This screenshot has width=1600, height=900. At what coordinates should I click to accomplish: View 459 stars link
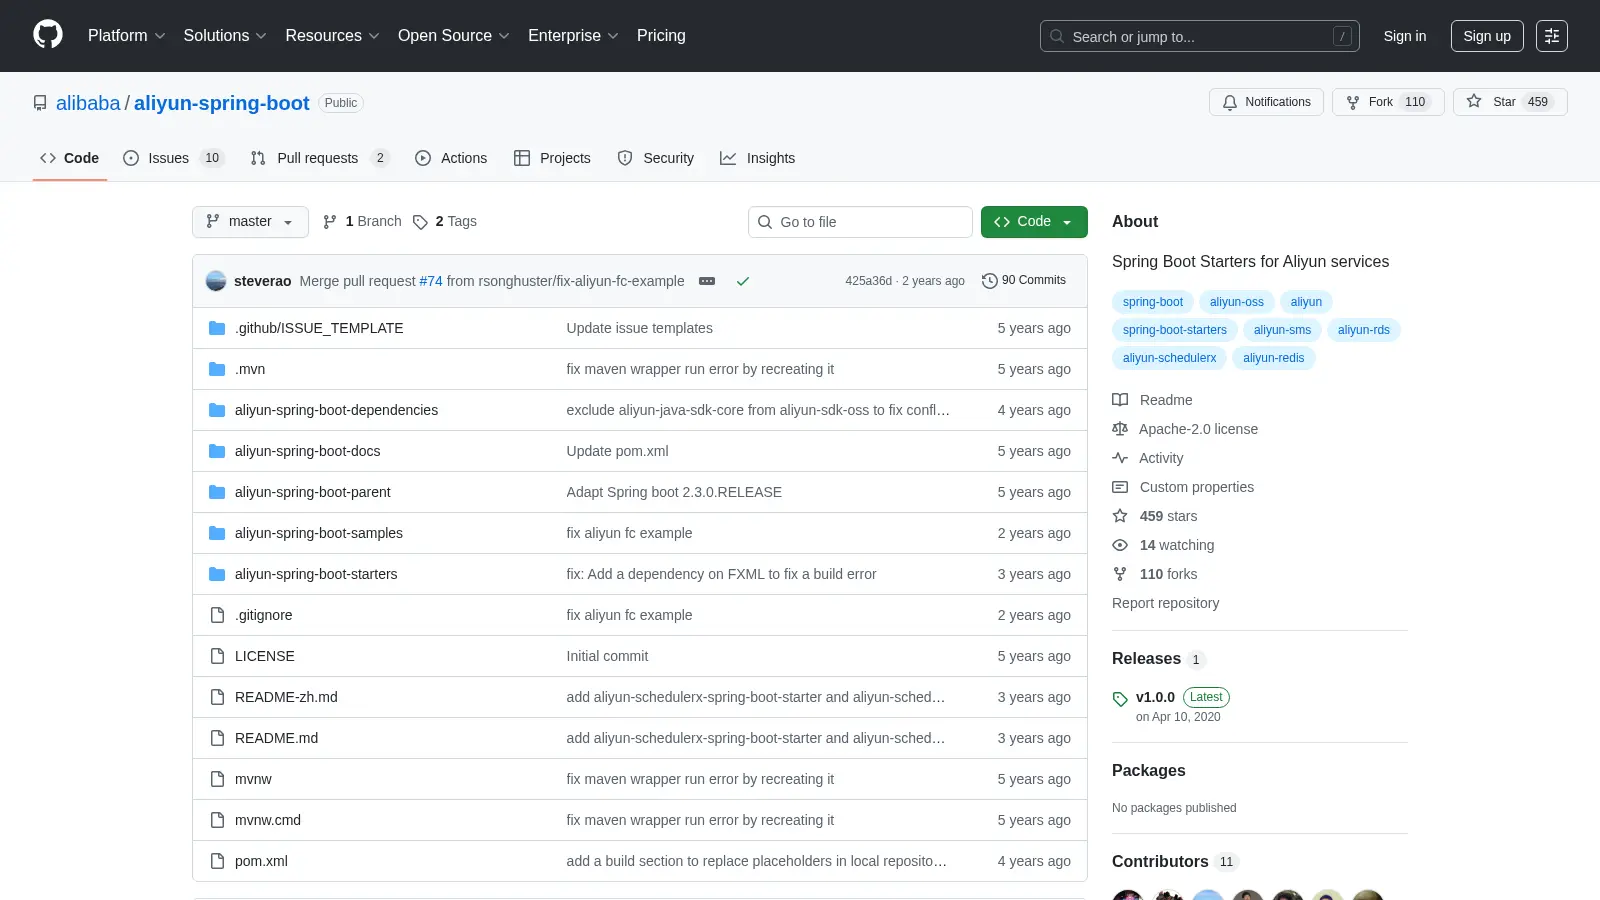1155,516
